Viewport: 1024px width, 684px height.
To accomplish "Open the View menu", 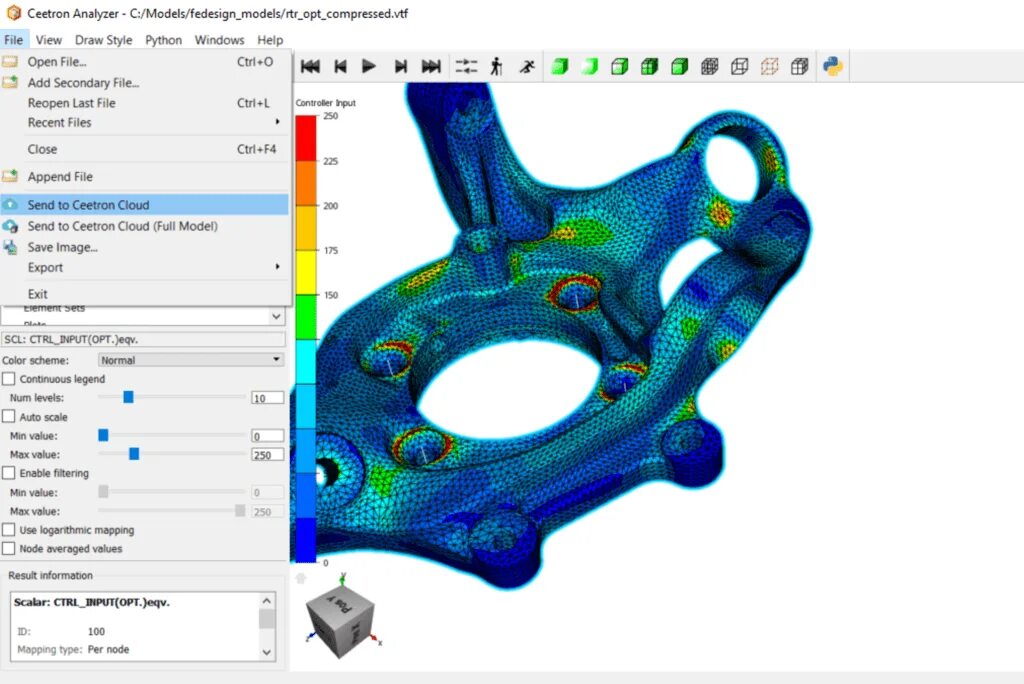I will [49, 40].
